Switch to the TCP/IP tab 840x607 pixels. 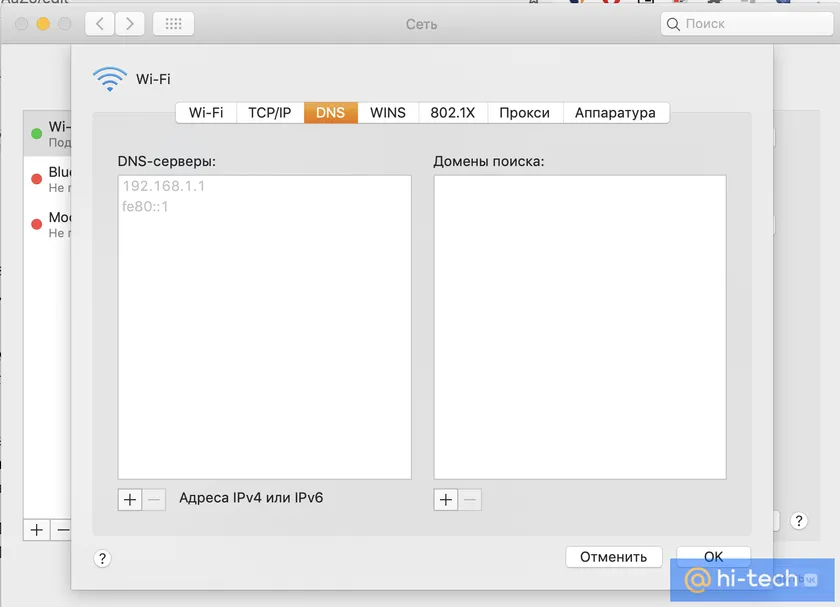point(270,113)
